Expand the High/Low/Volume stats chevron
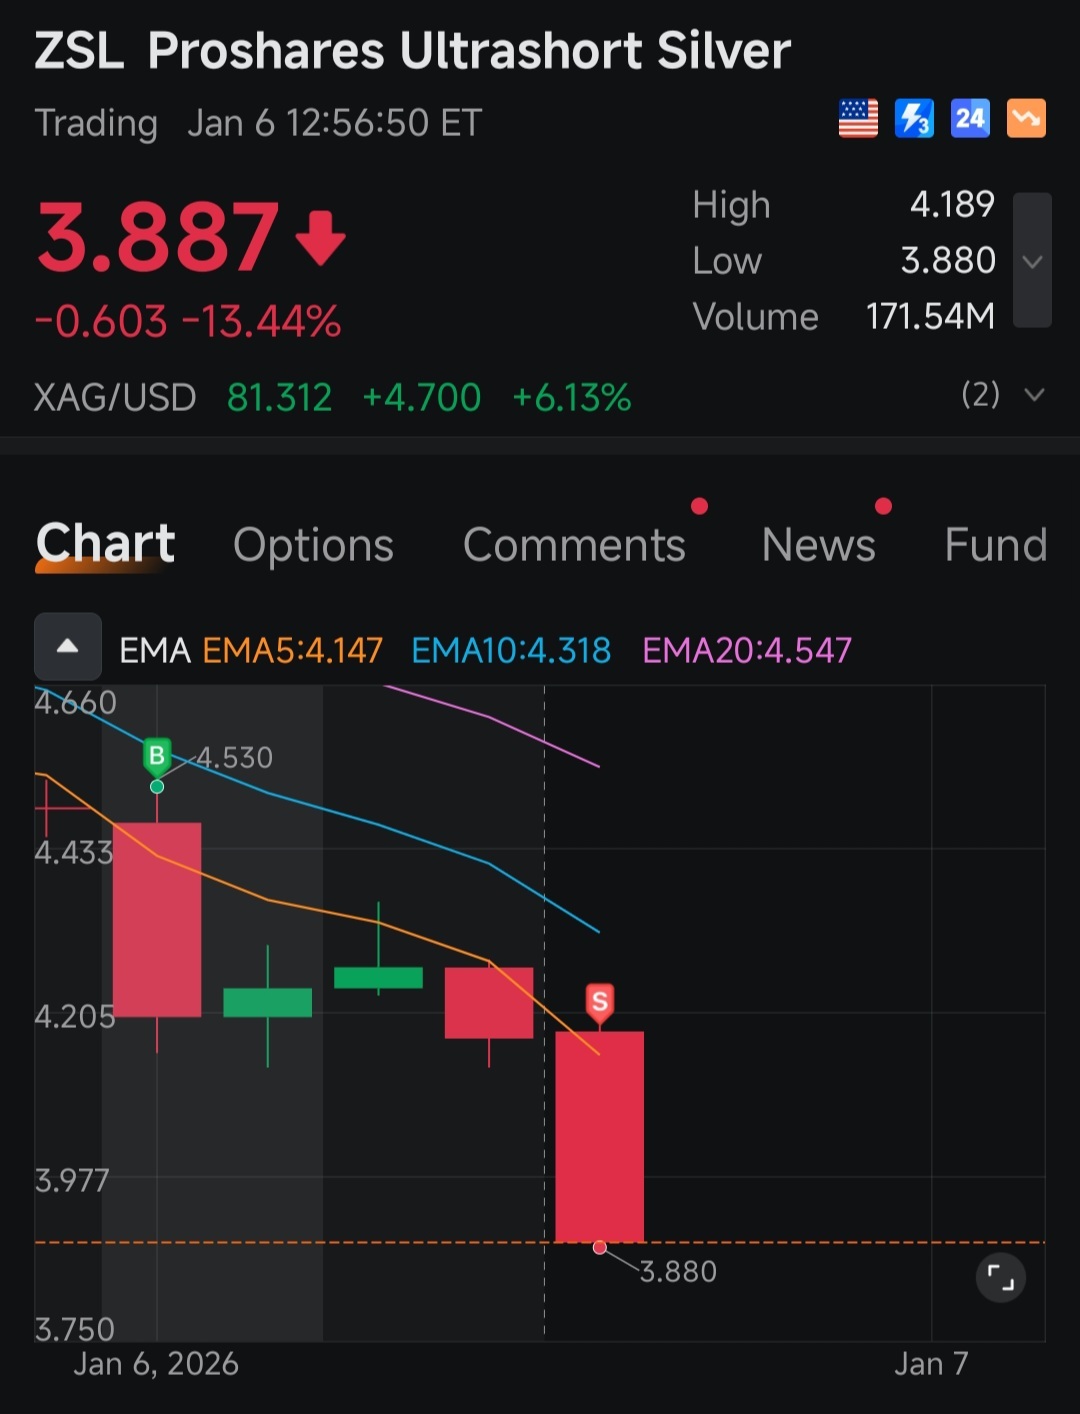Image resolution: width=1080 pixels, height=1414 pixels. pos(1032,261)
